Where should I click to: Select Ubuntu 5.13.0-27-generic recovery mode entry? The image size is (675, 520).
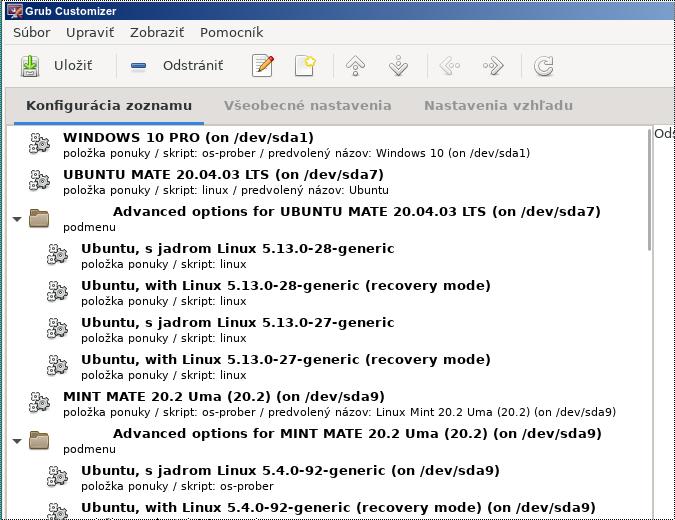pos(285,359)
